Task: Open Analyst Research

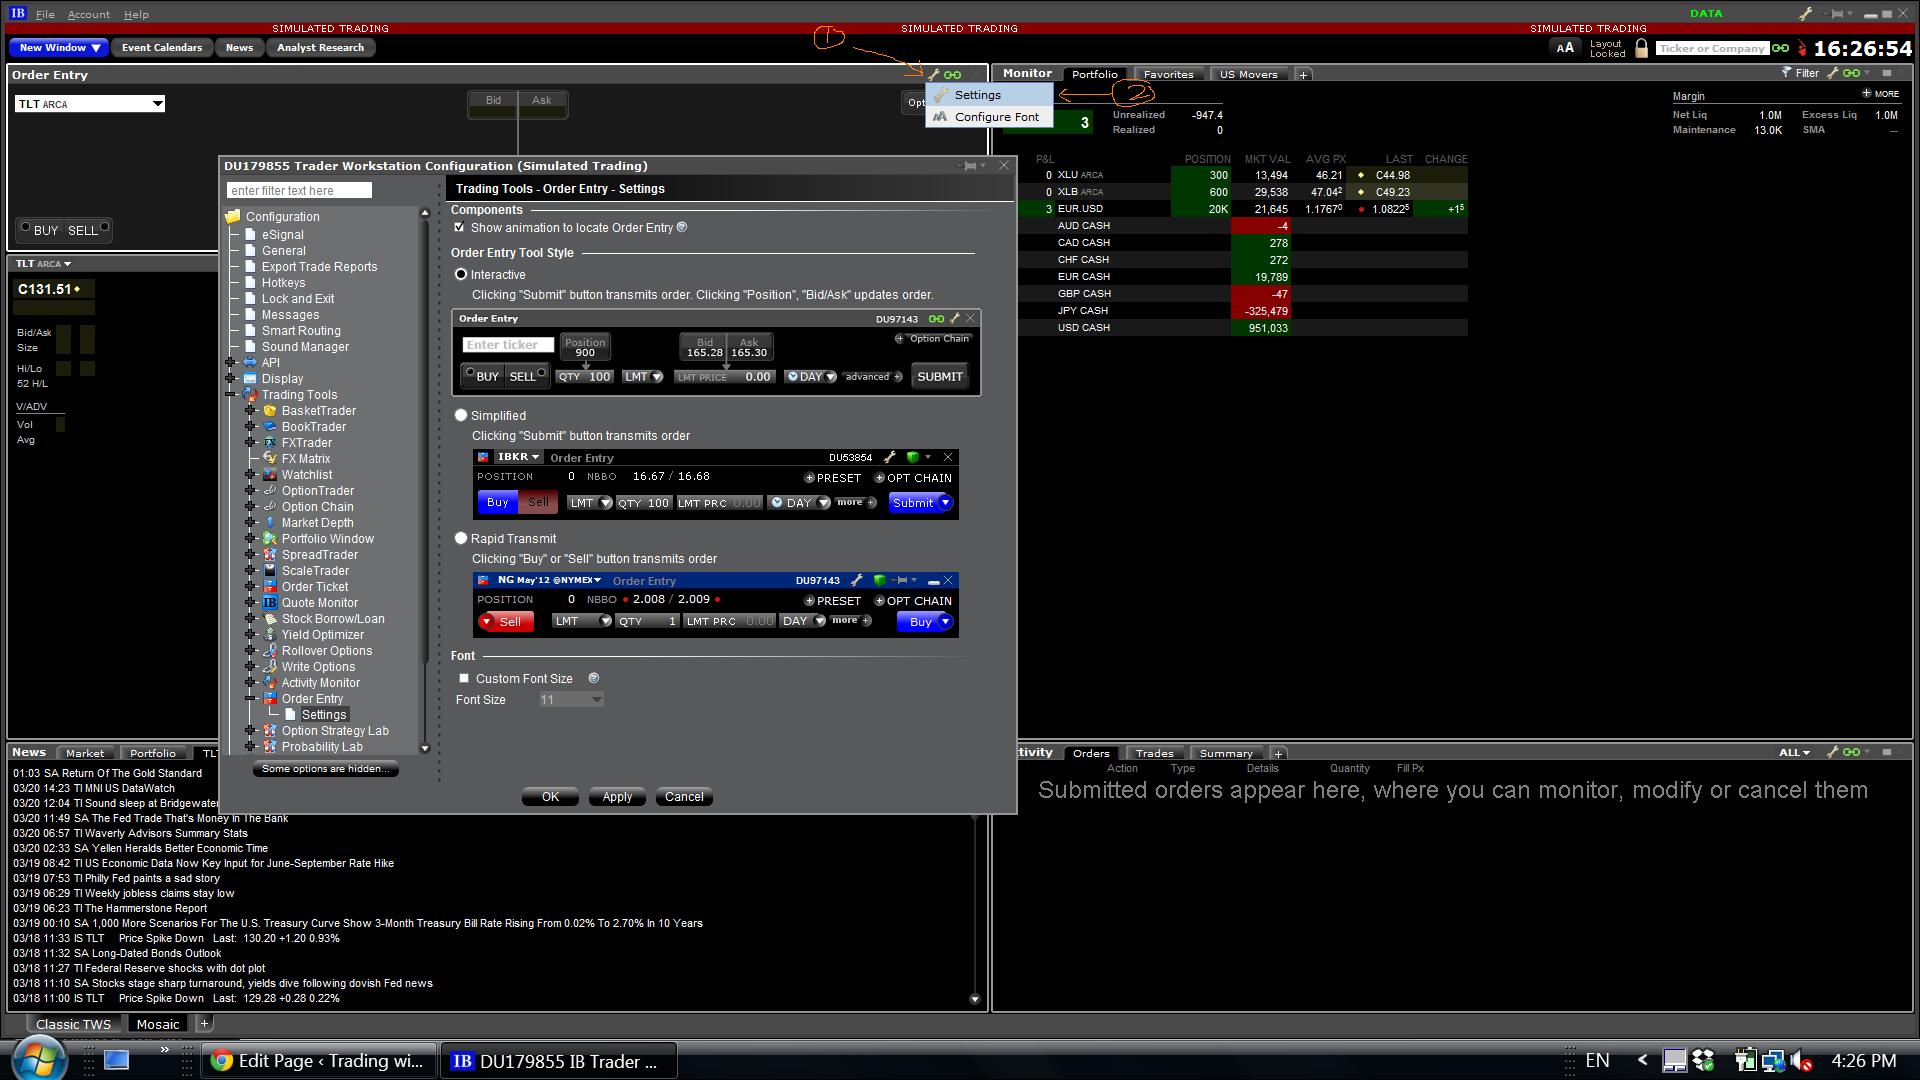Action: coord(320,47)
